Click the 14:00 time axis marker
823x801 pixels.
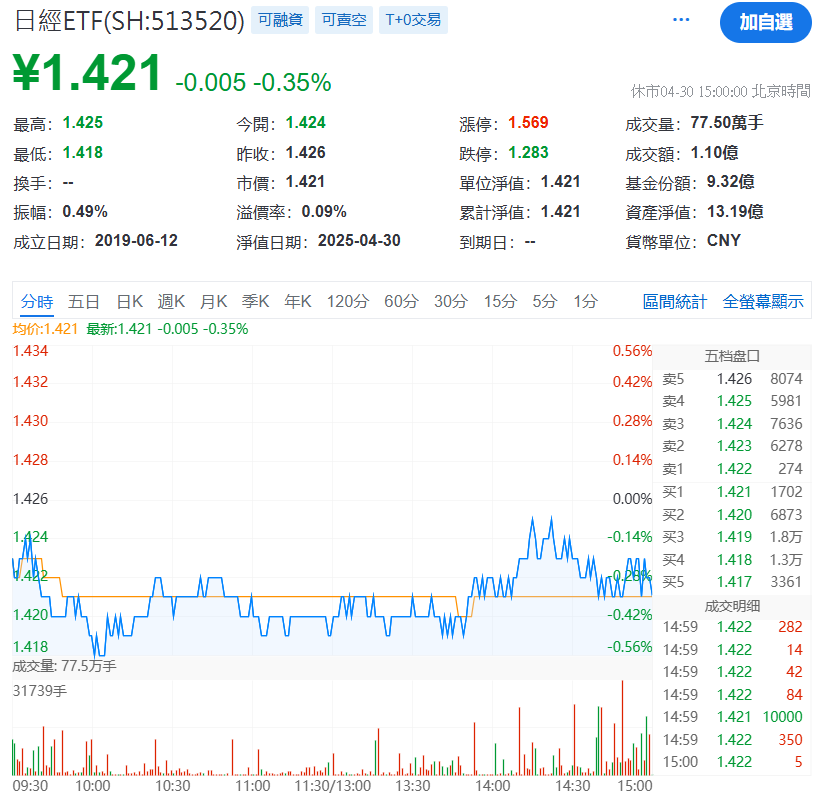(492, 786)
